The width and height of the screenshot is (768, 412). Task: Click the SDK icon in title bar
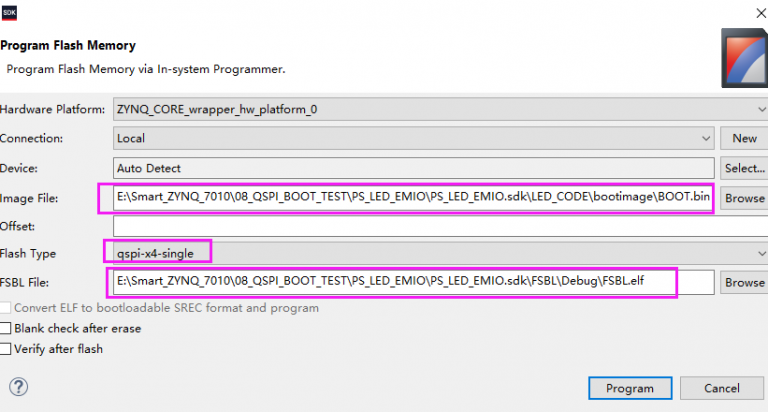[x=11, y=10]
